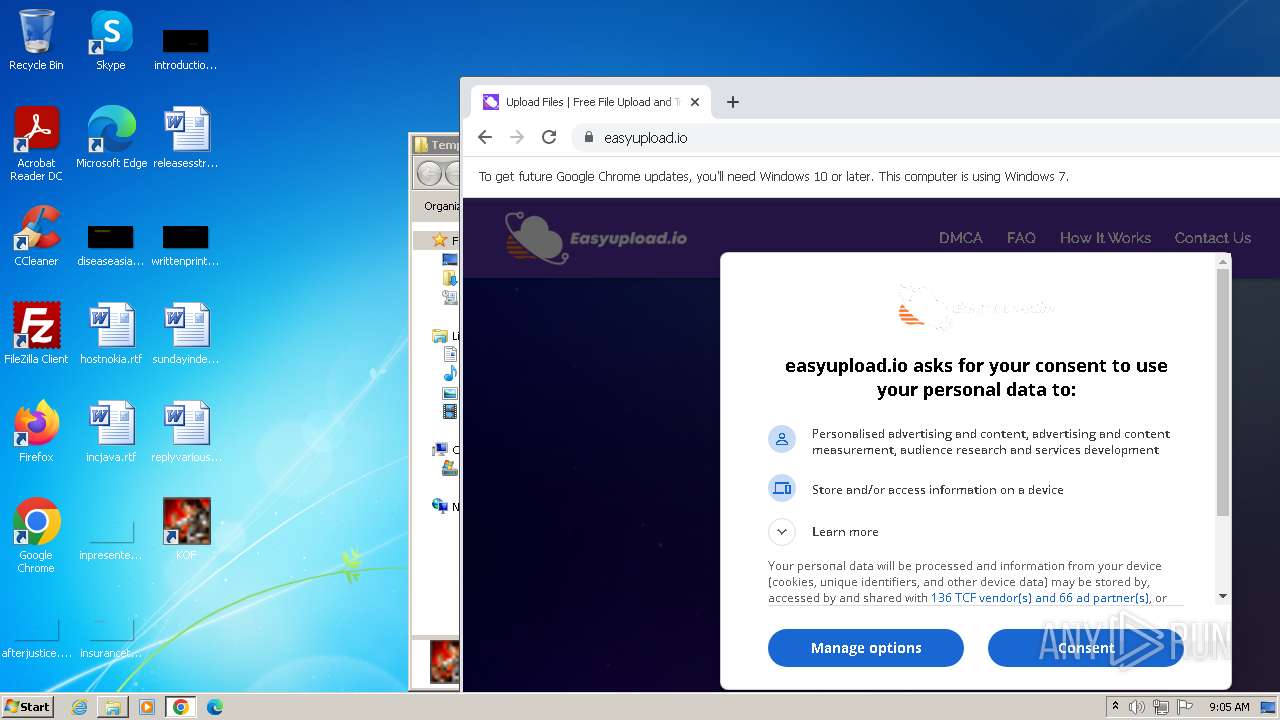The image size is (1280, 720).
Task: Open the FAQ page link
Action: pos(1021,238)
